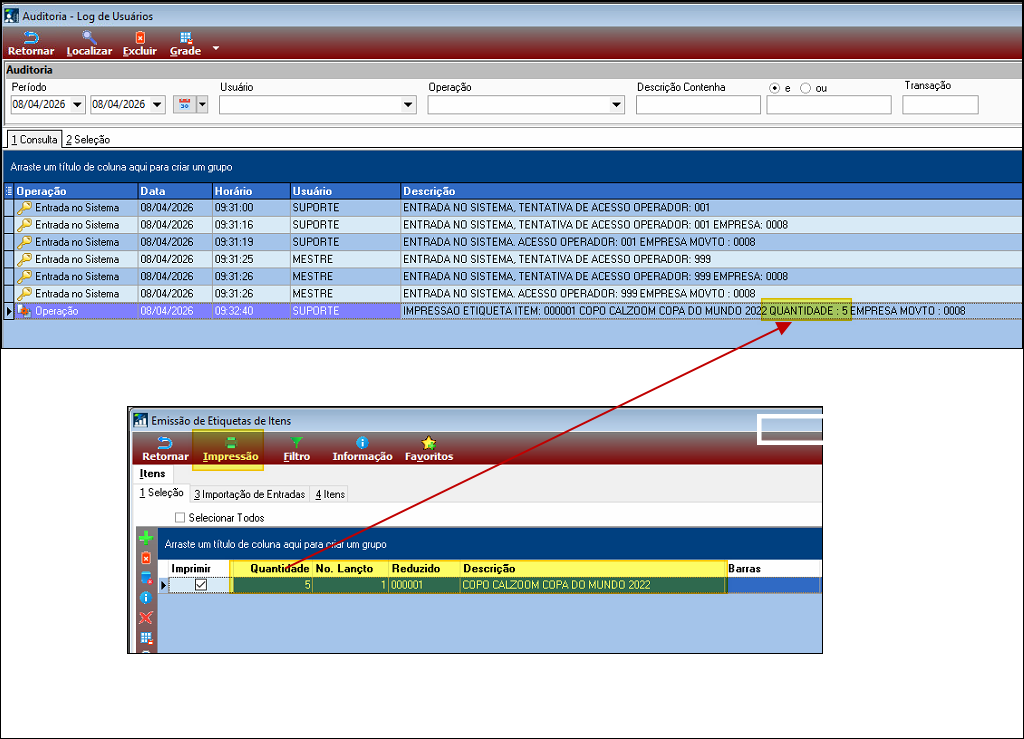This screenshot has width=1024, height=739.
Task: Click the Descrição Contenha input field
Action: click(x=698, y=105)
